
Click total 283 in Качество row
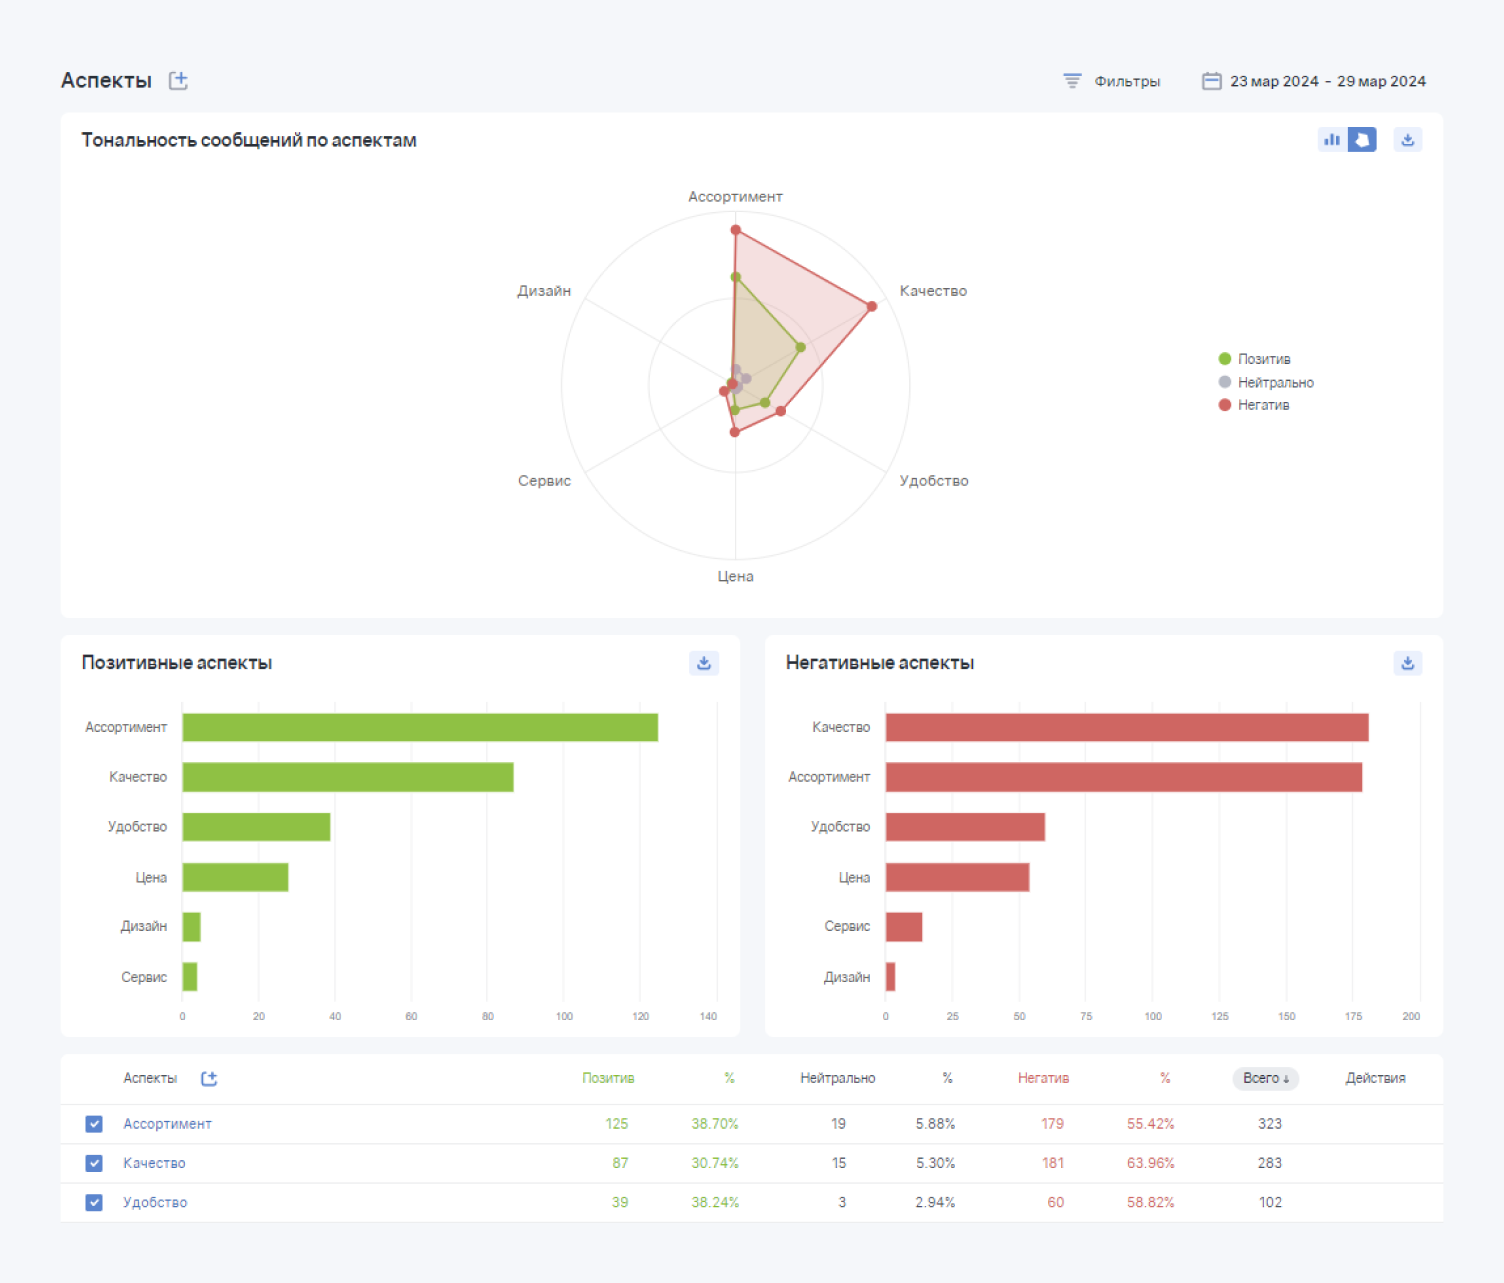(1270, 1163)
